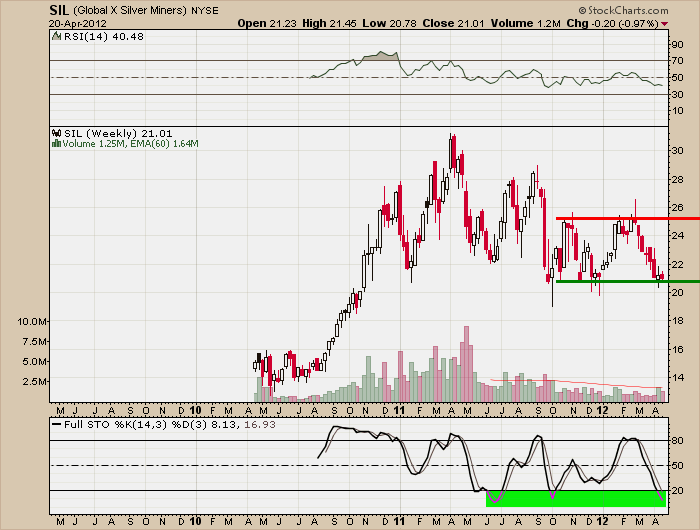Click the 28 label on price axis

click(x=678, y=179)
